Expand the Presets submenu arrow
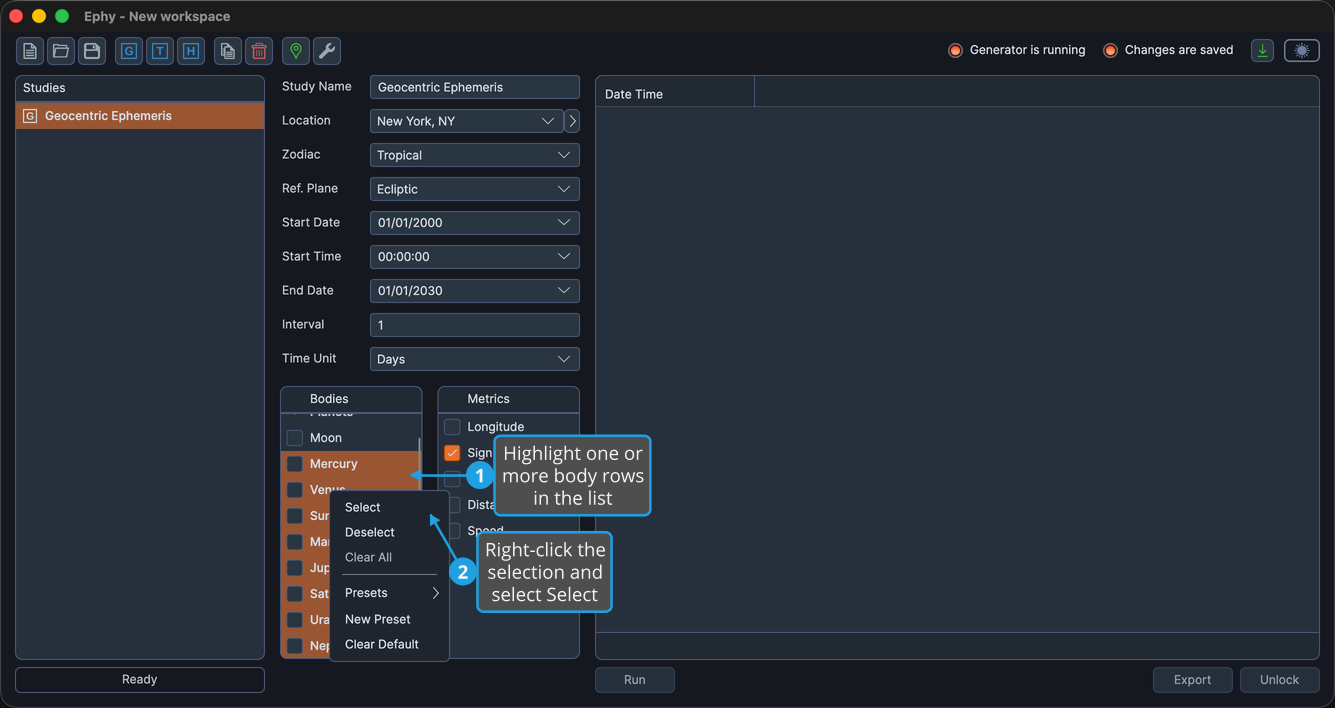Viewport: 1335px width, 708px height. pyautogui.click(x=436, y=593)
